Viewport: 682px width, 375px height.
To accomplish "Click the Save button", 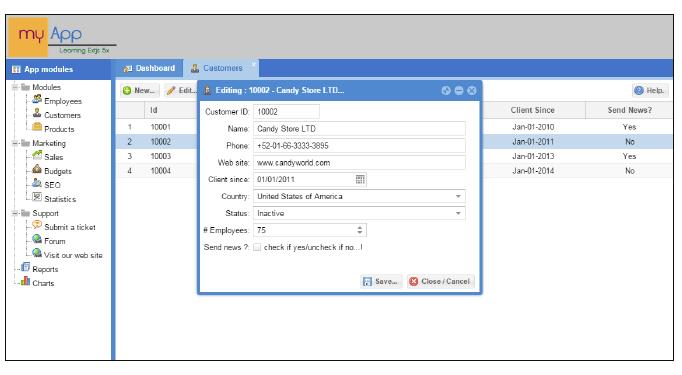I will pos(381,281).
